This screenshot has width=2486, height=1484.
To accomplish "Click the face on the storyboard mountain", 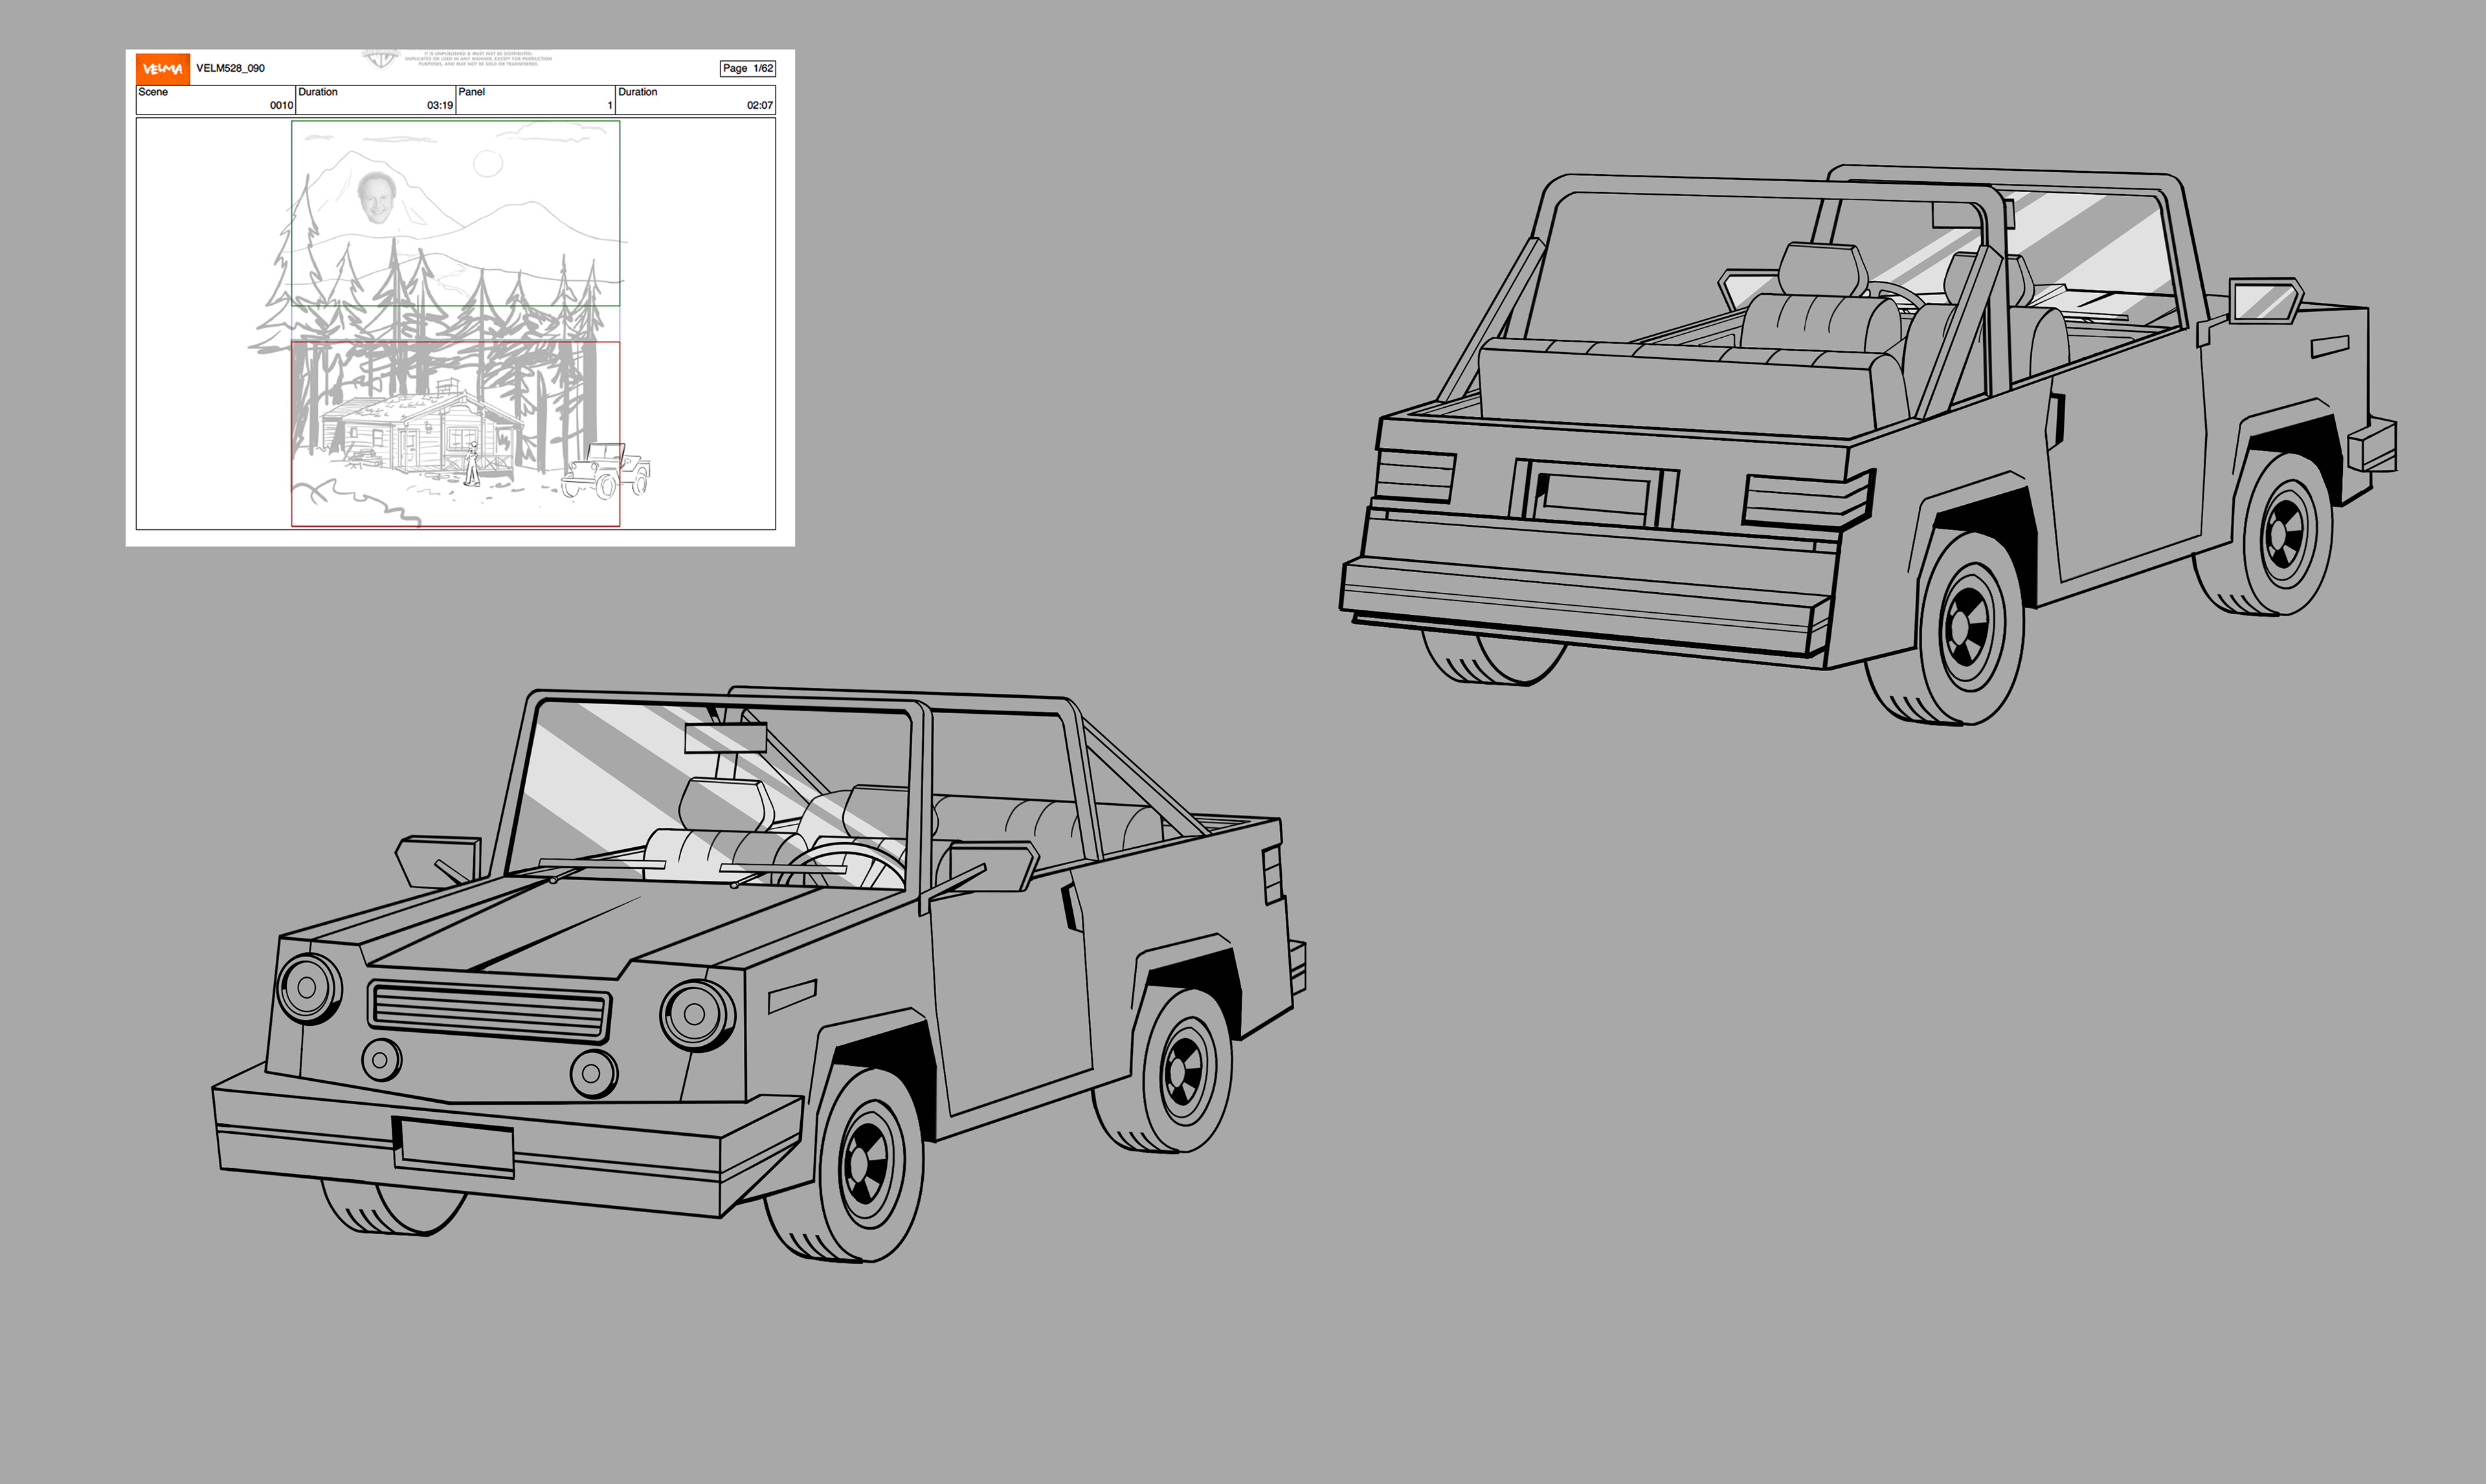I will coord(376,199).
